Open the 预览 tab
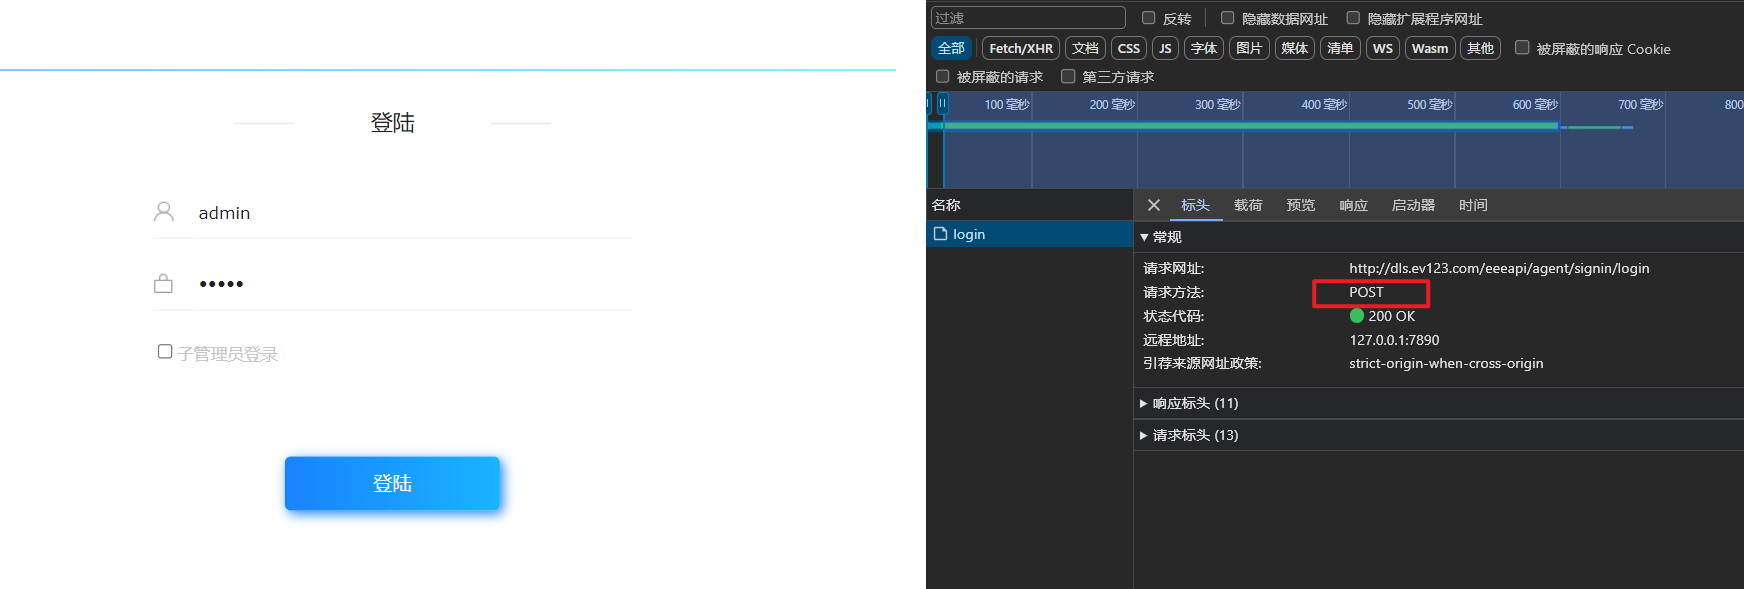This screenshot has width=1744, height=589. 1301,205
